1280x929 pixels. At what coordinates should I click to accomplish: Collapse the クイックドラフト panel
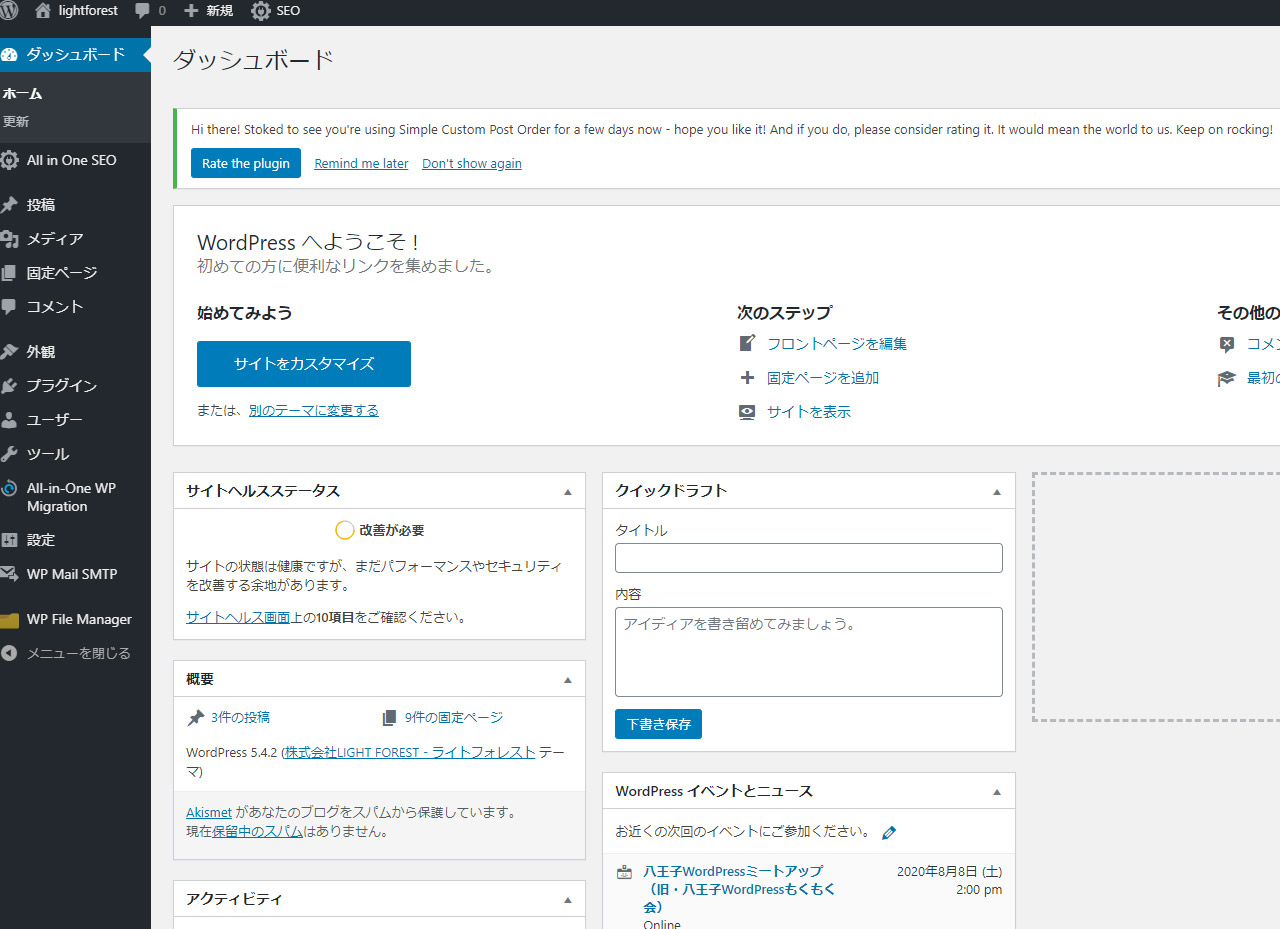pos(996,492)
